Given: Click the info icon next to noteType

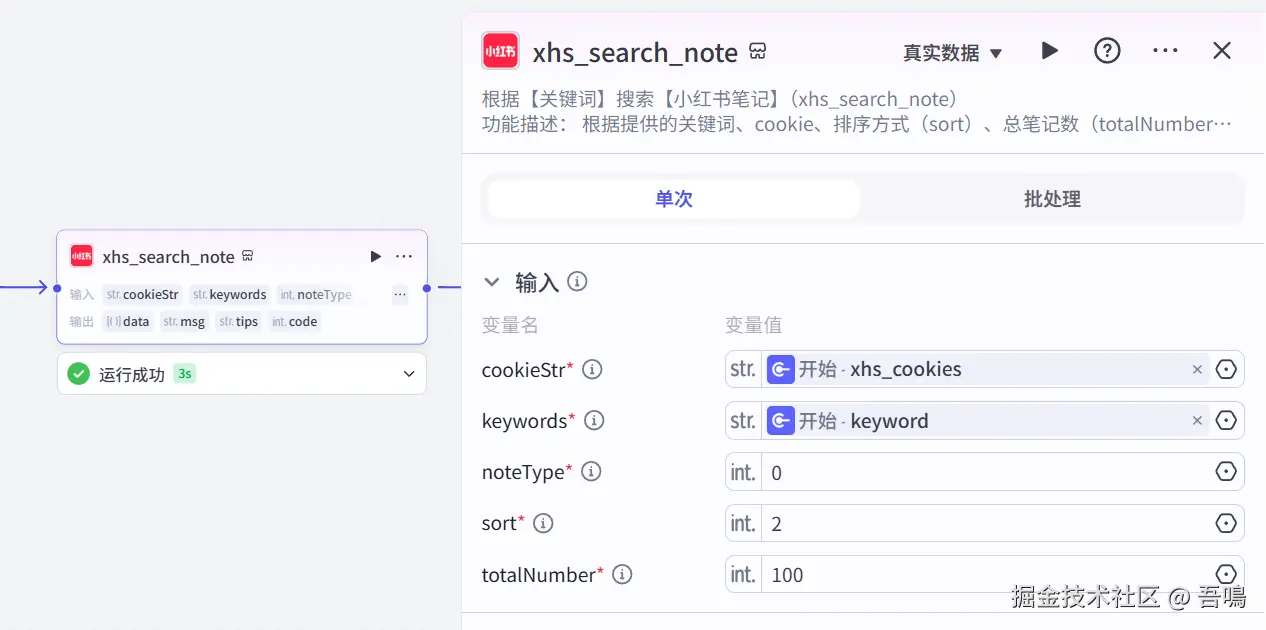Looking at the screenshot, I should 591,471.
